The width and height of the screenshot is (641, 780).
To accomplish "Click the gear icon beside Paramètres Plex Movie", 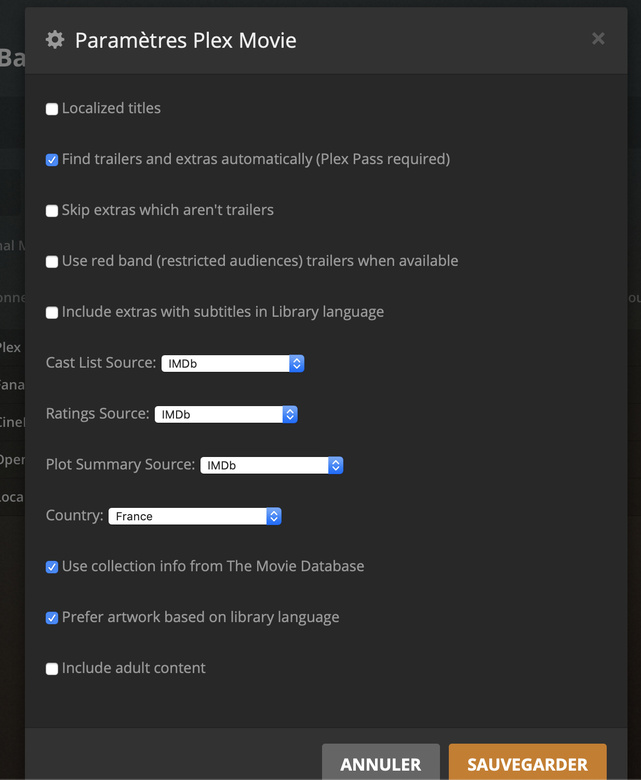I will coord(55,40).
